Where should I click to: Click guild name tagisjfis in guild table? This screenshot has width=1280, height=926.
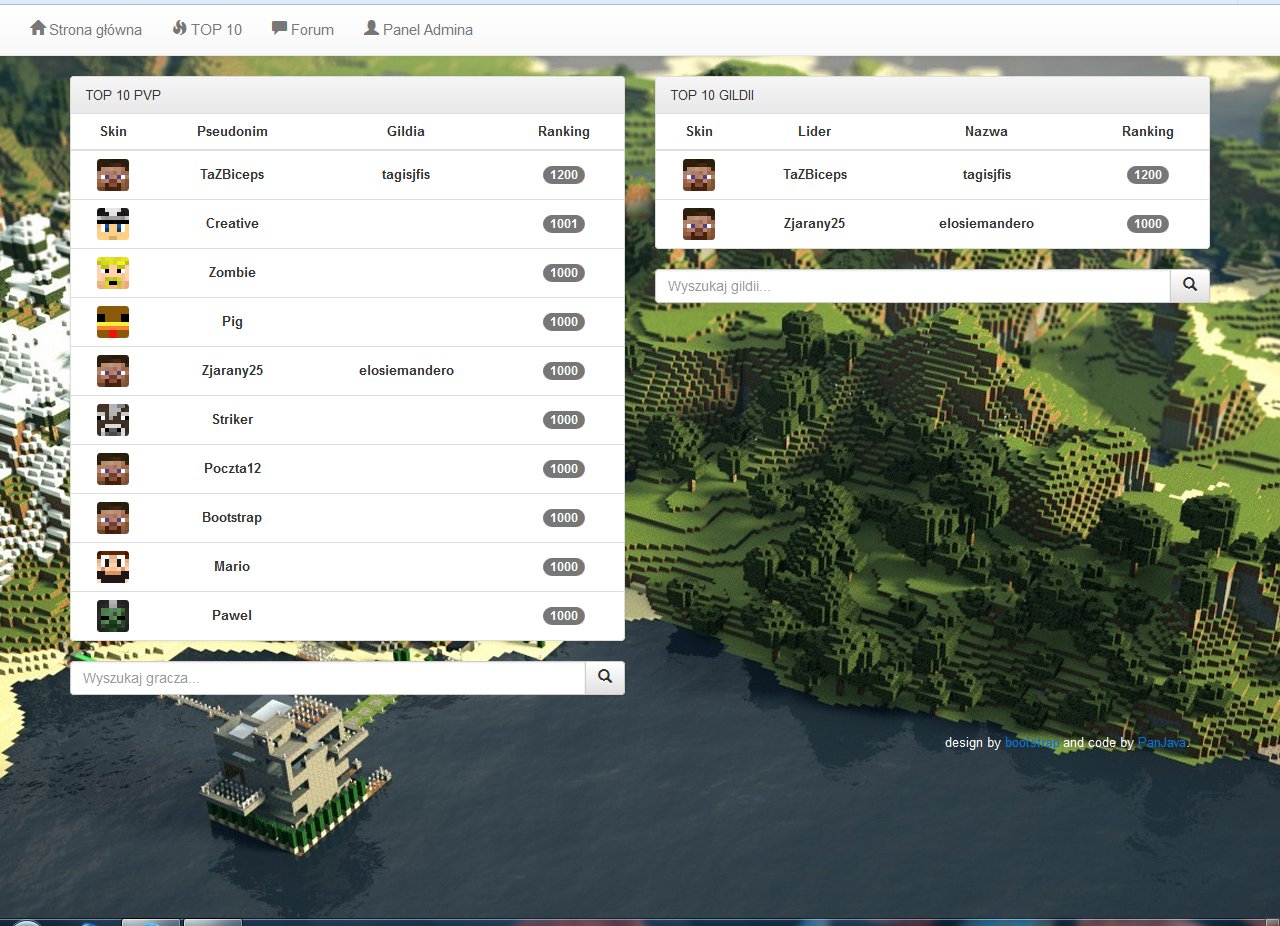[x=987, y=174]
